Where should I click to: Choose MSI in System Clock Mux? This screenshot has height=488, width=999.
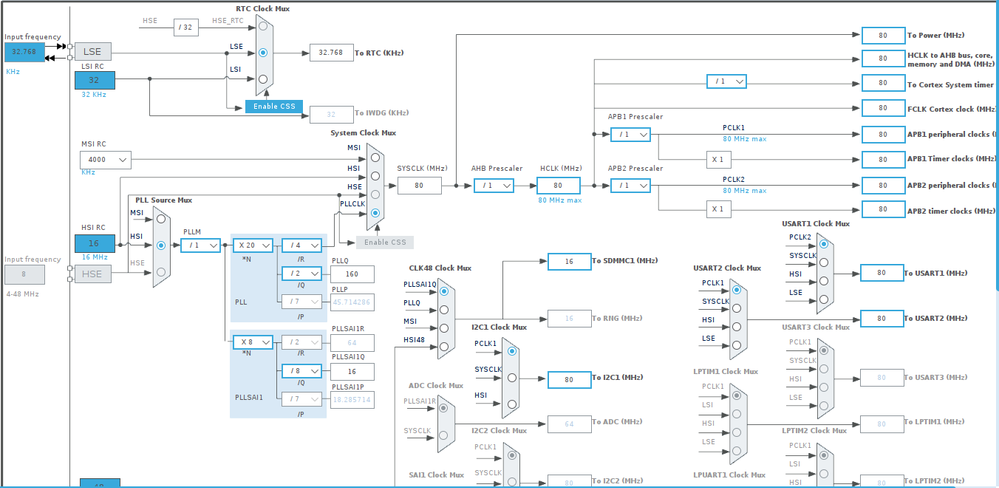pyautogui.click(x=375, y=157)
